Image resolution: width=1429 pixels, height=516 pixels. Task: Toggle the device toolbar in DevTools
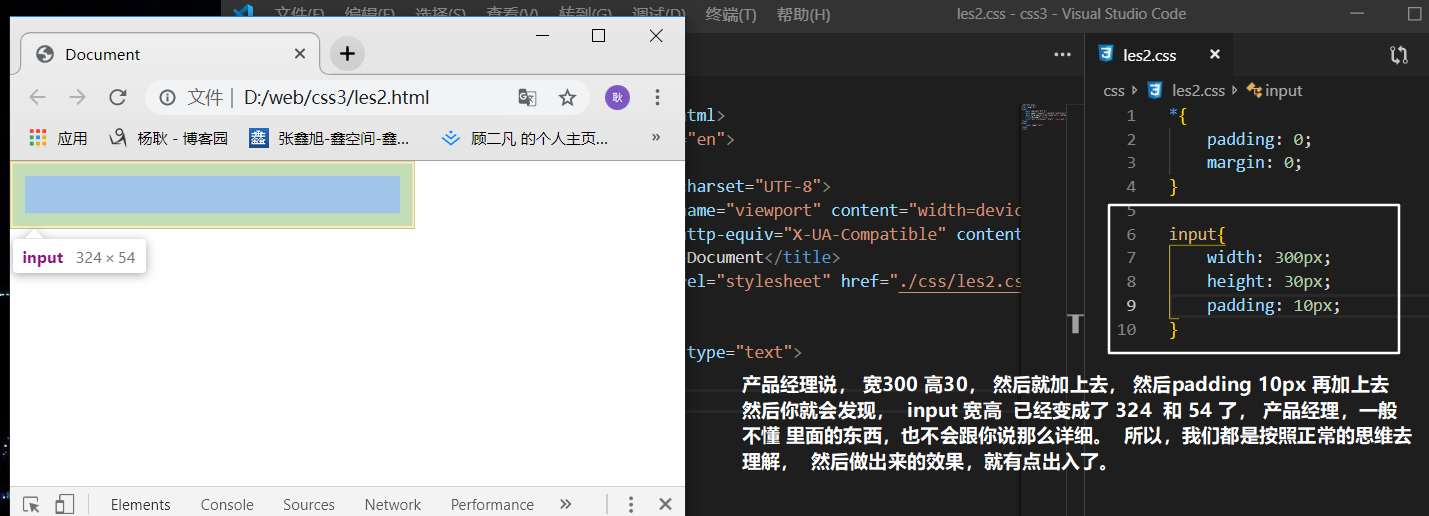pyautogui.click(x=65, y=504)
